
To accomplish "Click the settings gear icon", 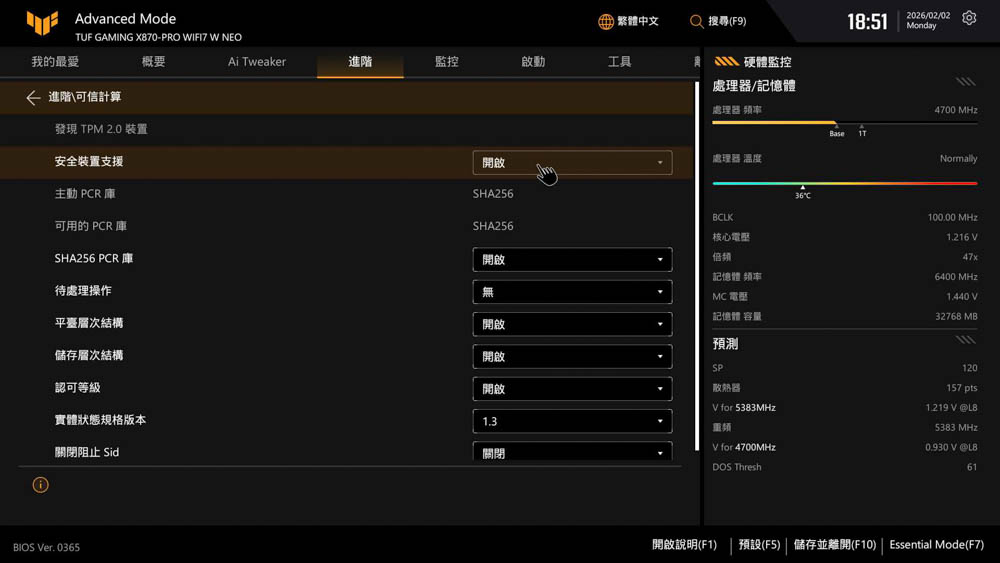I will click(969, 19).
